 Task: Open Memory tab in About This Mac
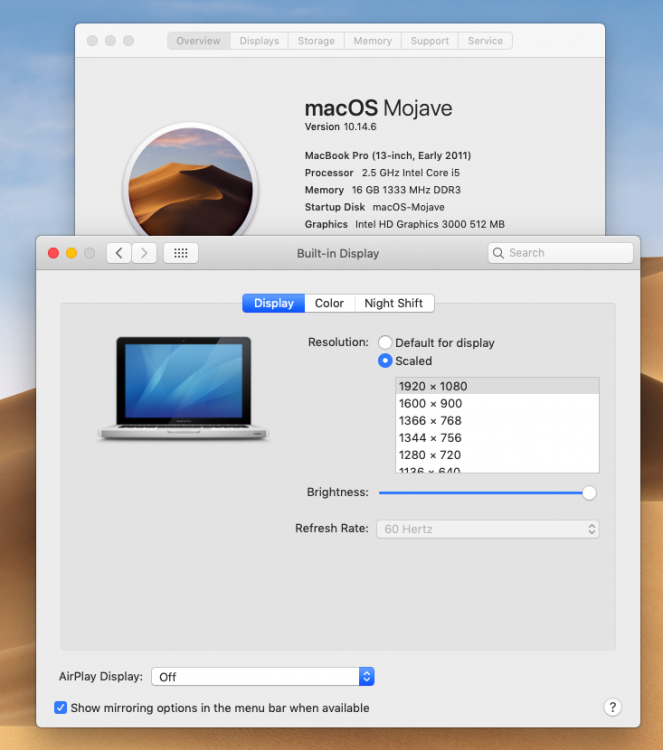coord(373,41)
